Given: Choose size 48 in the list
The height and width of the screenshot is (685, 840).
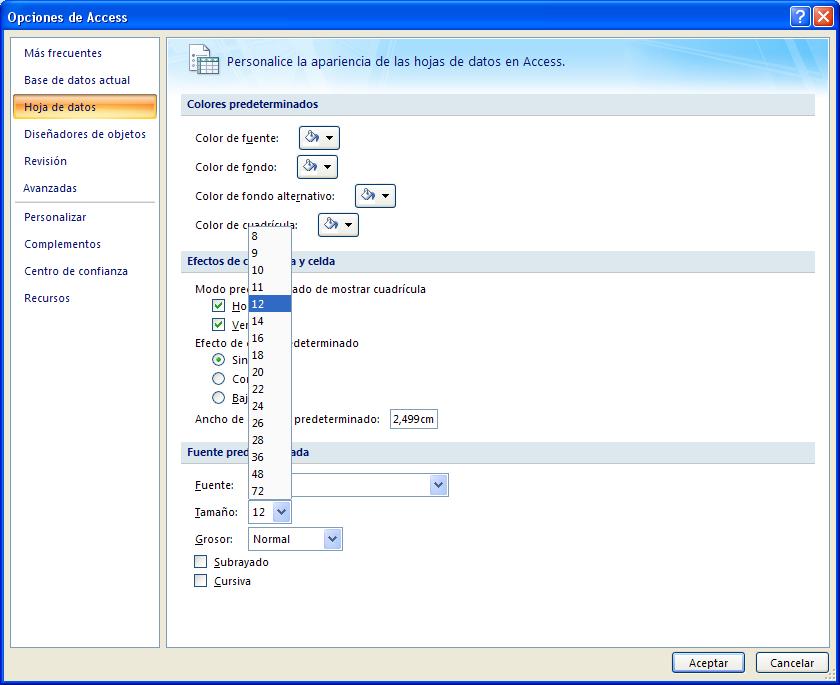Looking at the screenshot, I should pyautogui.click(x=270, y=474).
